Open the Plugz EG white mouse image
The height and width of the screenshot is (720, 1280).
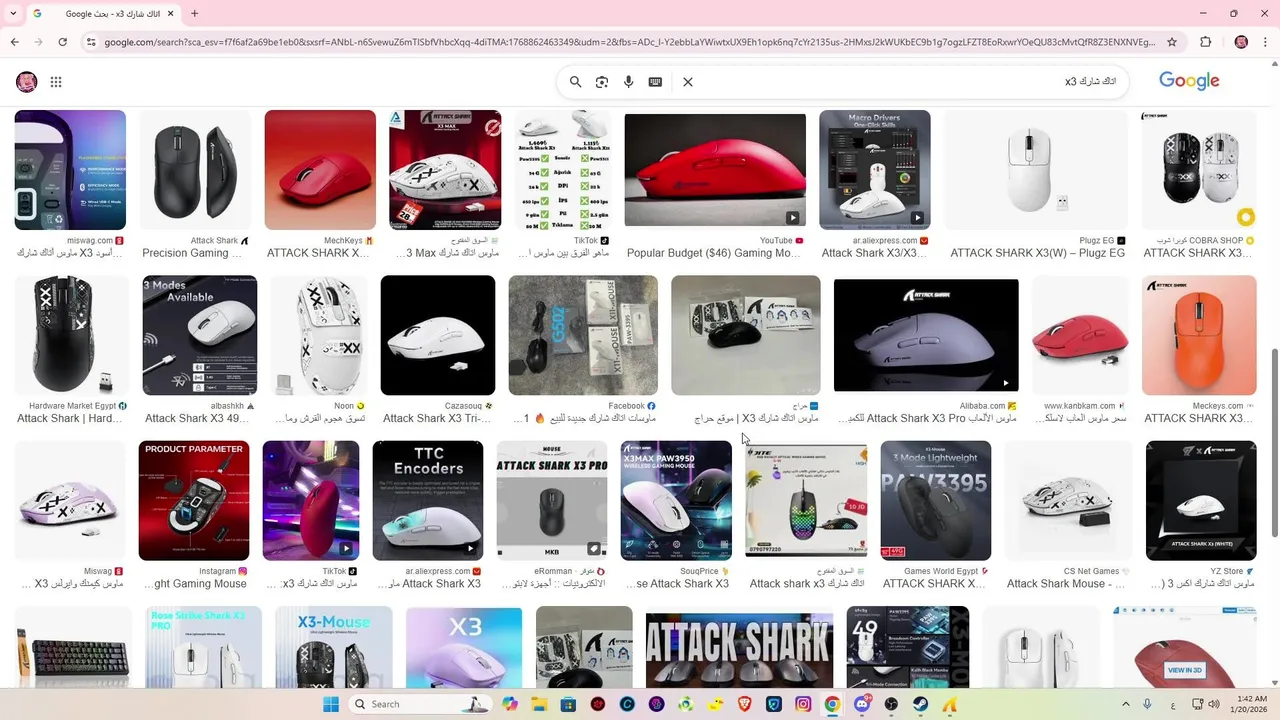(x=1036, y=170)
